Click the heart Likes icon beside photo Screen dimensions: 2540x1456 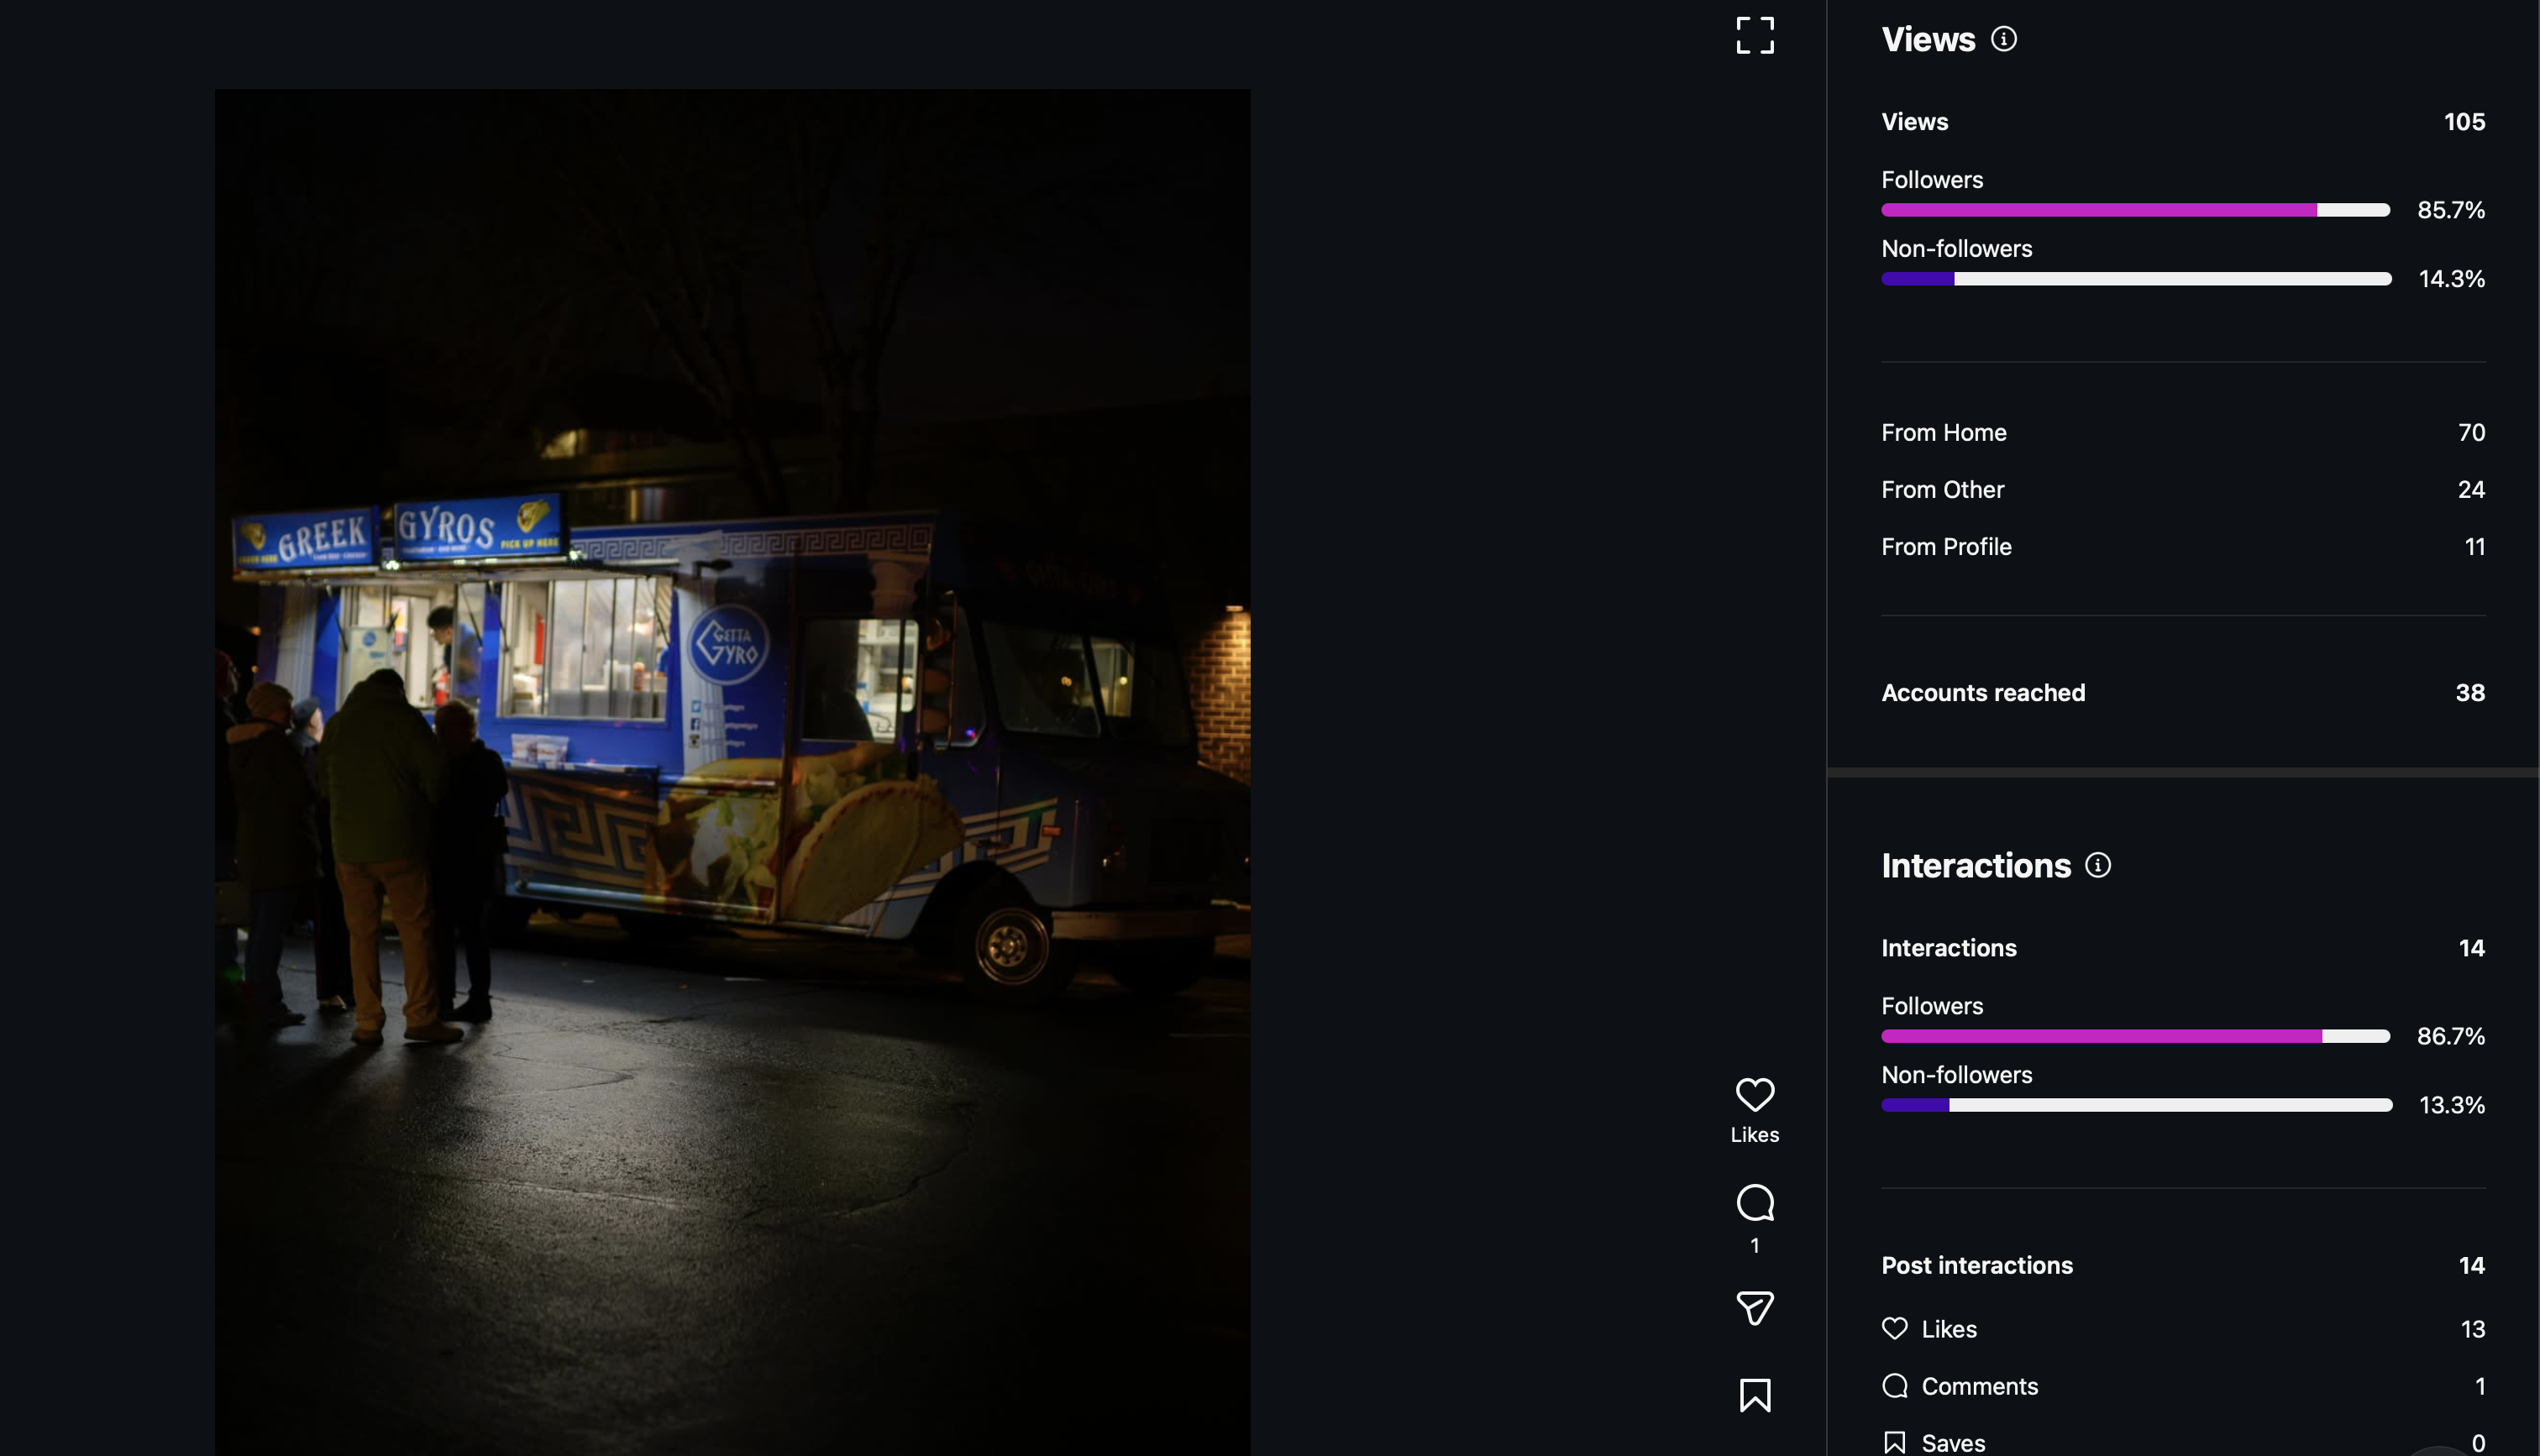click(1755, 1094)
